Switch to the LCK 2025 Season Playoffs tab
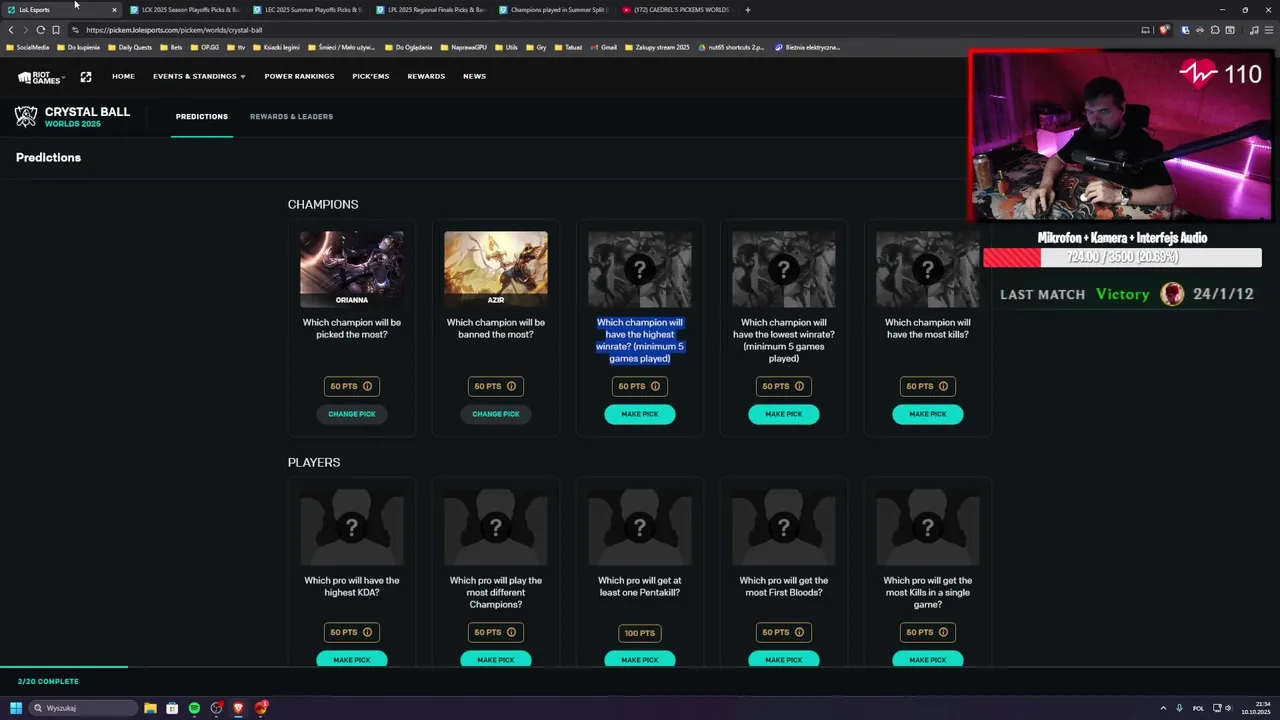Screen dimensions: 1280x720 [x=185, y=10]
